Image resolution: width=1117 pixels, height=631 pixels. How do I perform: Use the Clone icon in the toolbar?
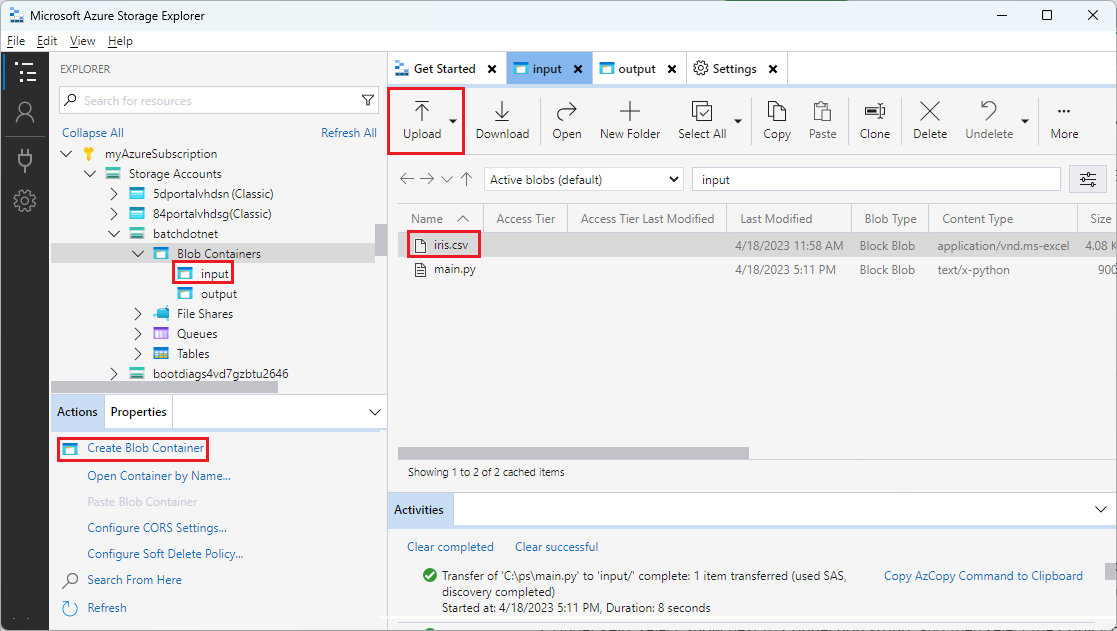[x=874, y=120]
